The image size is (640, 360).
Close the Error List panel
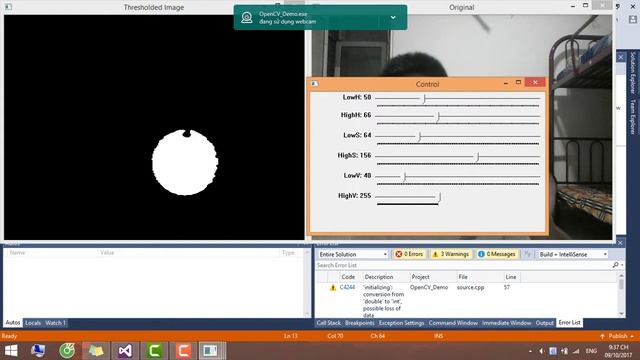click(x=620, y=243)
